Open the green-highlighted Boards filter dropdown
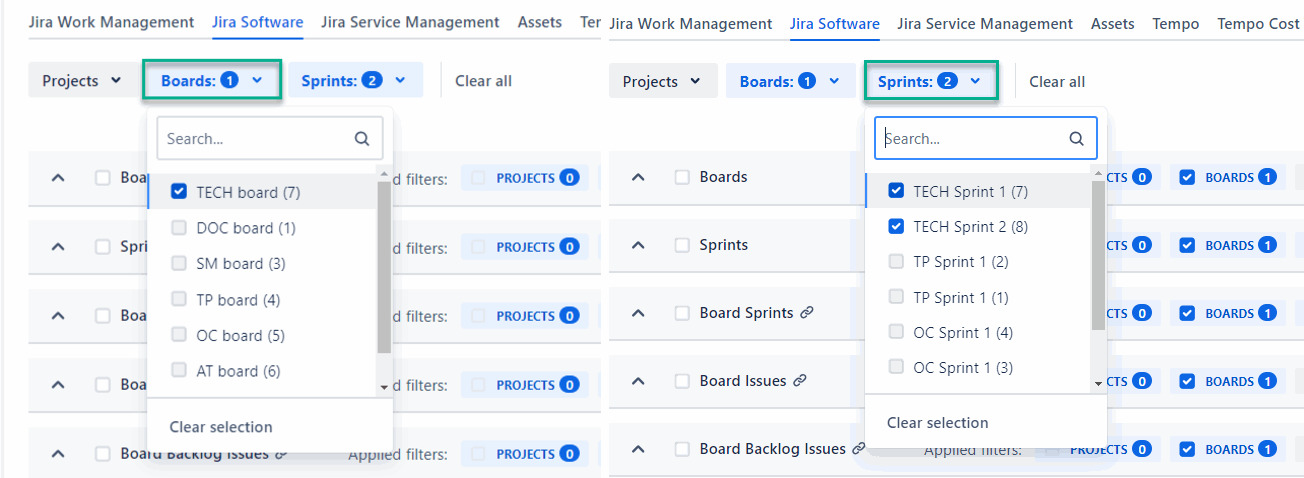 click(211, 81)
